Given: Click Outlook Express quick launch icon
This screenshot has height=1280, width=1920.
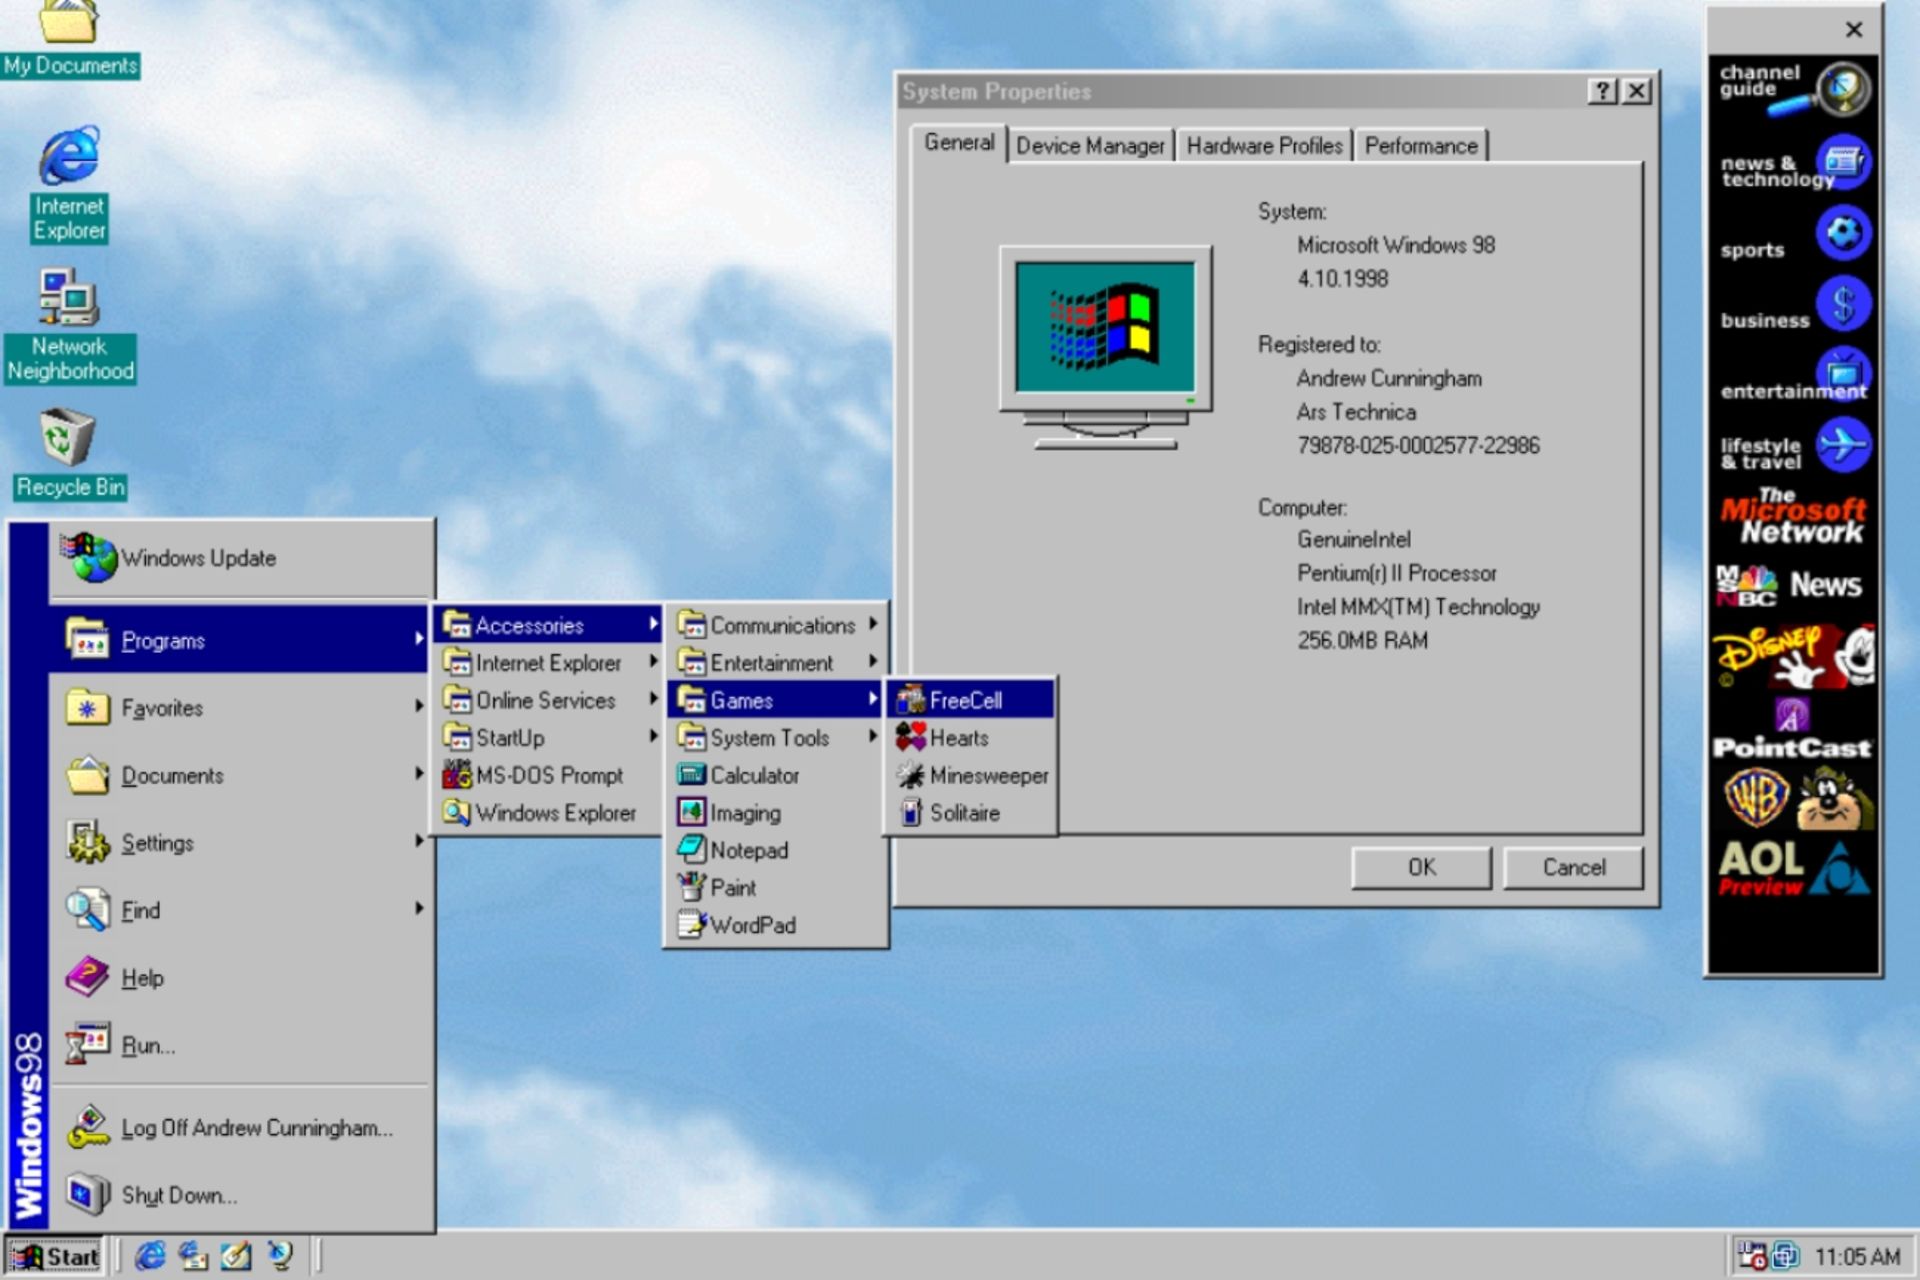Looking at the screenshot, I should click(193, 1256).
